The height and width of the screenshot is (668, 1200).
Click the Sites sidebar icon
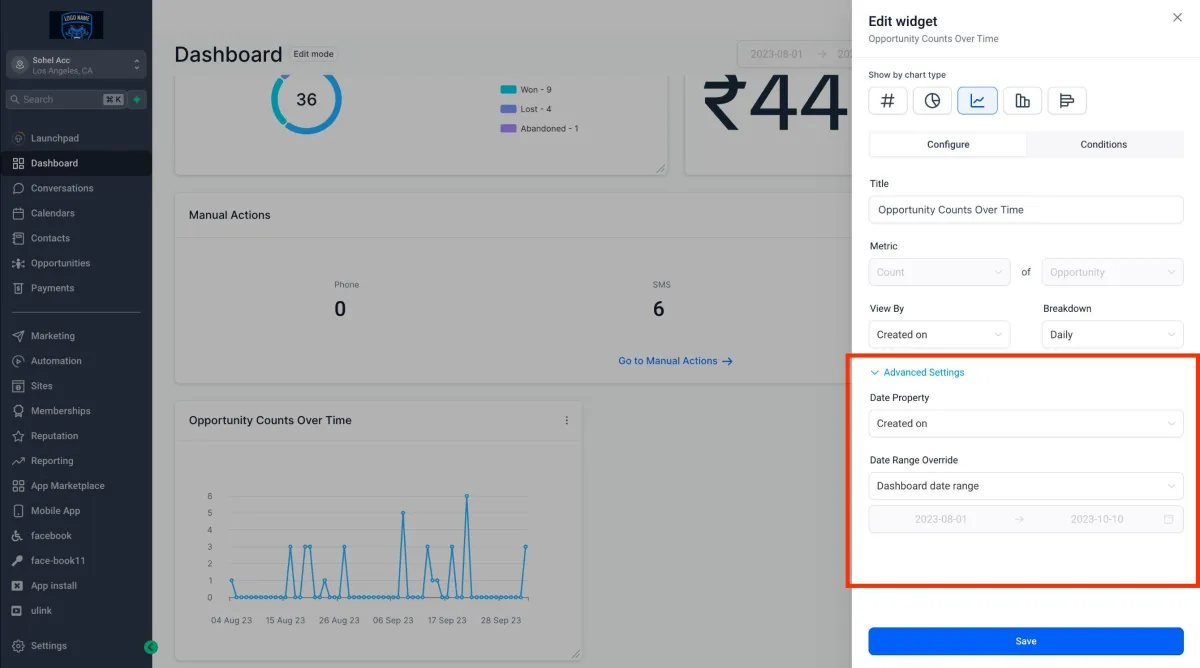[x=18, y=386]
